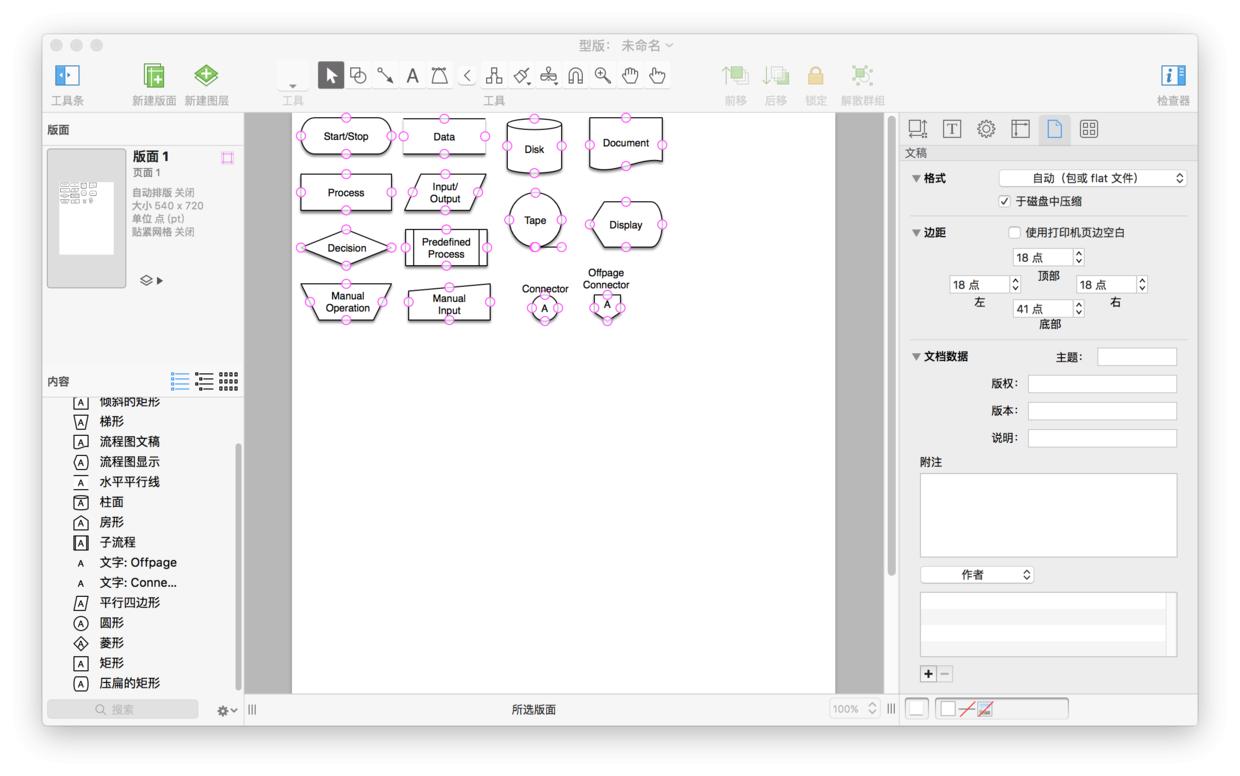Select the Shape drawing tool

pyautogui.click(x=357, y=75)
